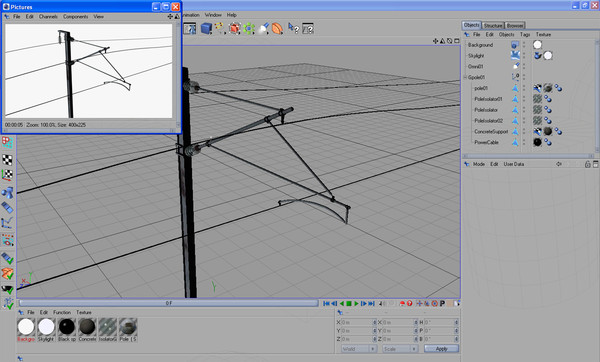
Task: Switch to the Browser tab
Action: (515, 25)
